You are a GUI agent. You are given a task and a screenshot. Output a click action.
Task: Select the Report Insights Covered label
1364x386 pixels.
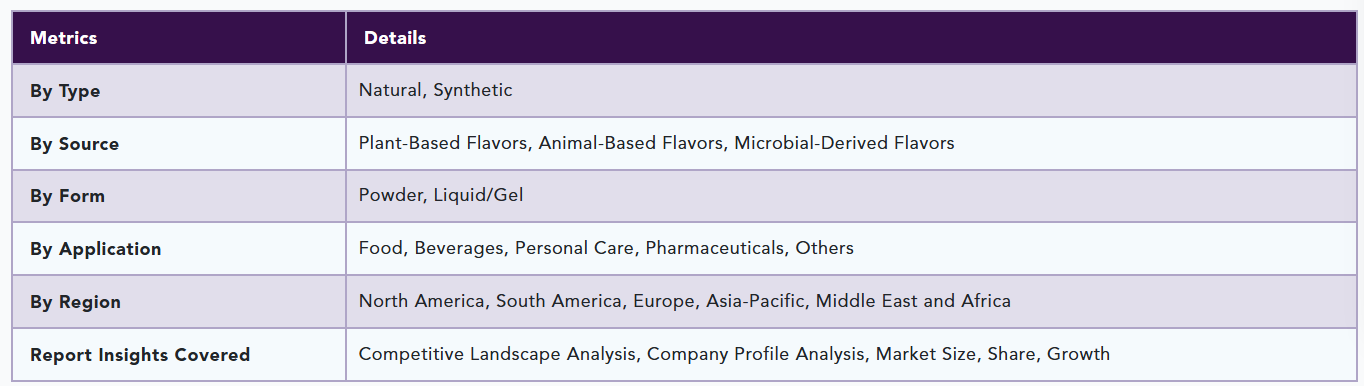tap(140, 355)
